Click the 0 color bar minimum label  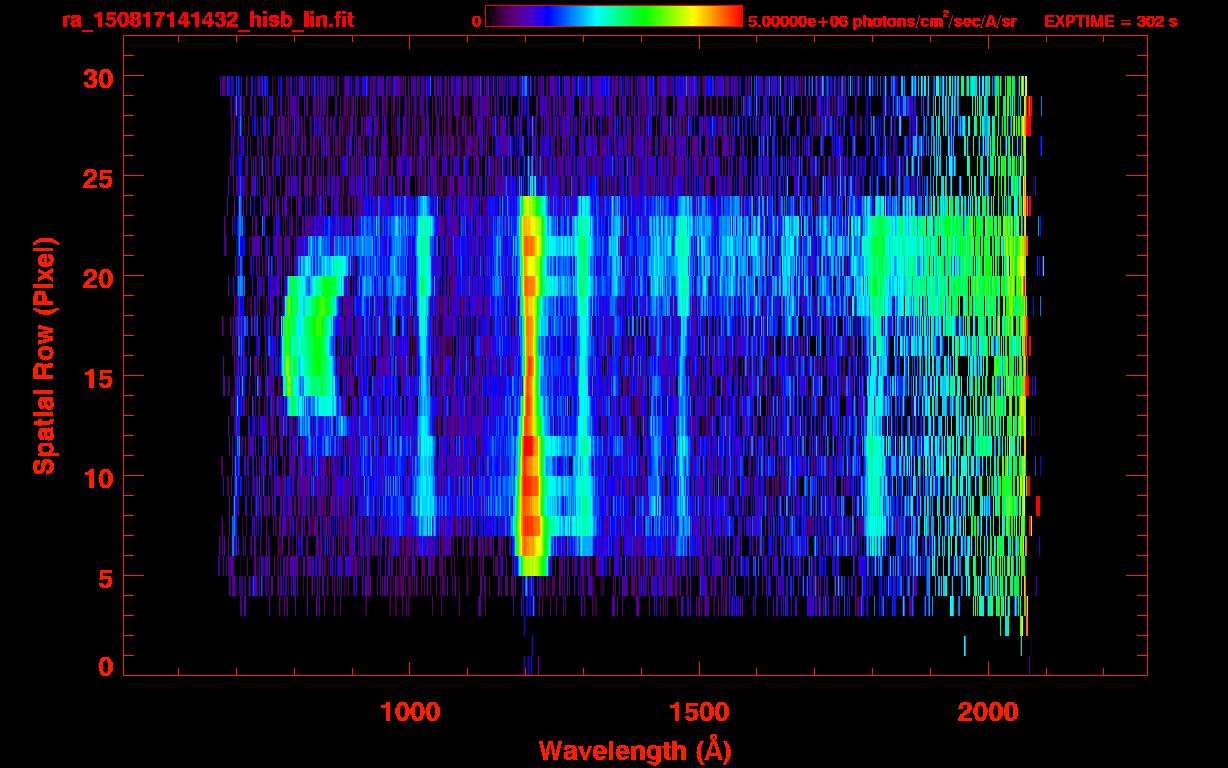pyautogui.click(x=476, y=21)
